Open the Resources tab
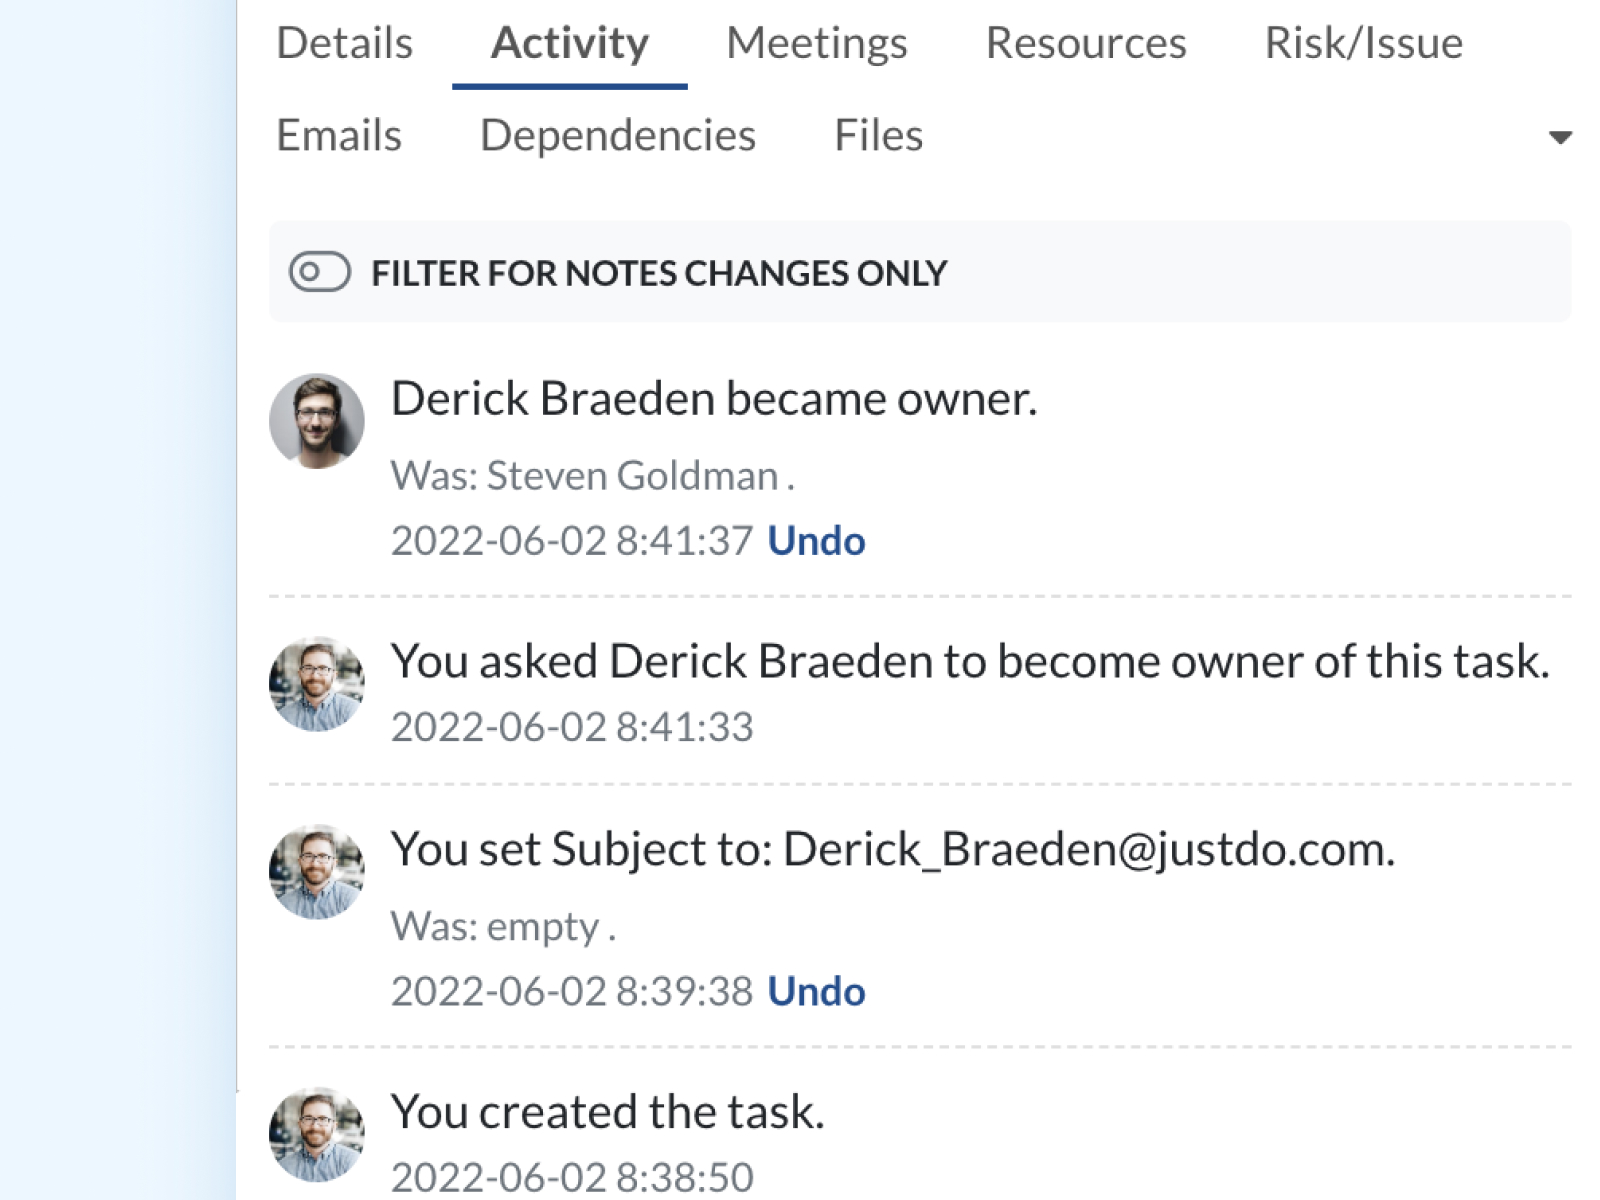The image size is (1600, 1200). click(1085, 43)
